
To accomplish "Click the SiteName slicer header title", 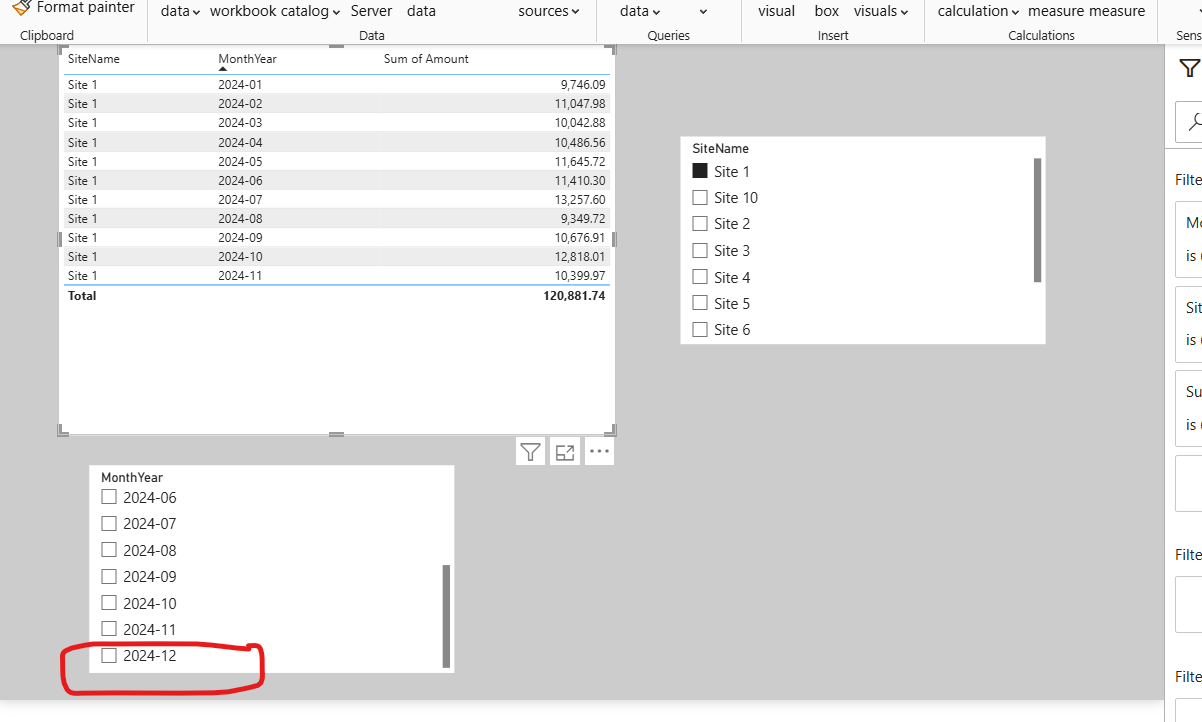I will 720,148.
